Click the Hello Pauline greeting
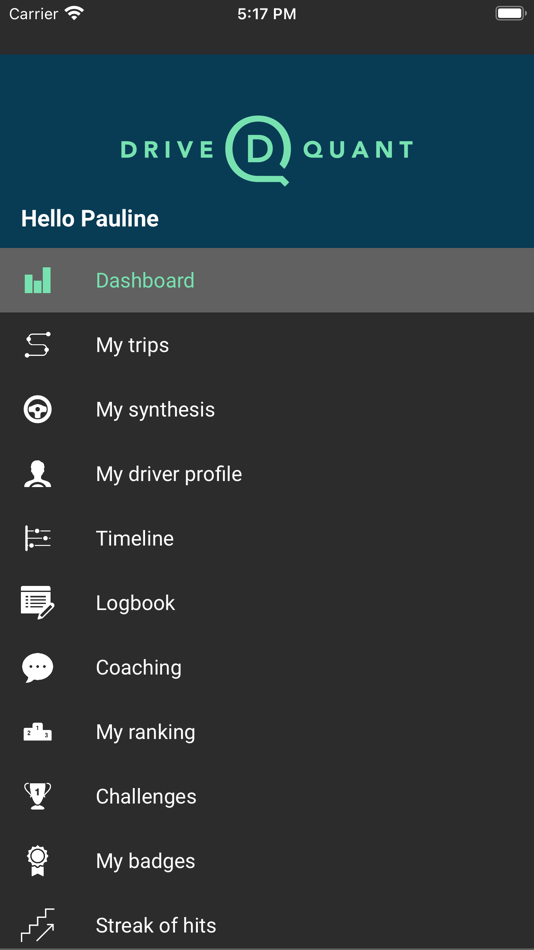Screen dimensions: 534x950 tap(90, 219)
